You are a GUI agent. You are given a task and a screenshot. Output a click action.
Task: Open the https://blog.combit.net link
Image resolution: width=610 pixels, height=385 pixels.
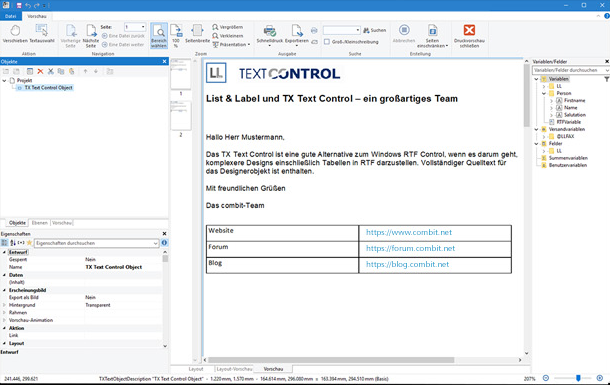coord(407,264)
